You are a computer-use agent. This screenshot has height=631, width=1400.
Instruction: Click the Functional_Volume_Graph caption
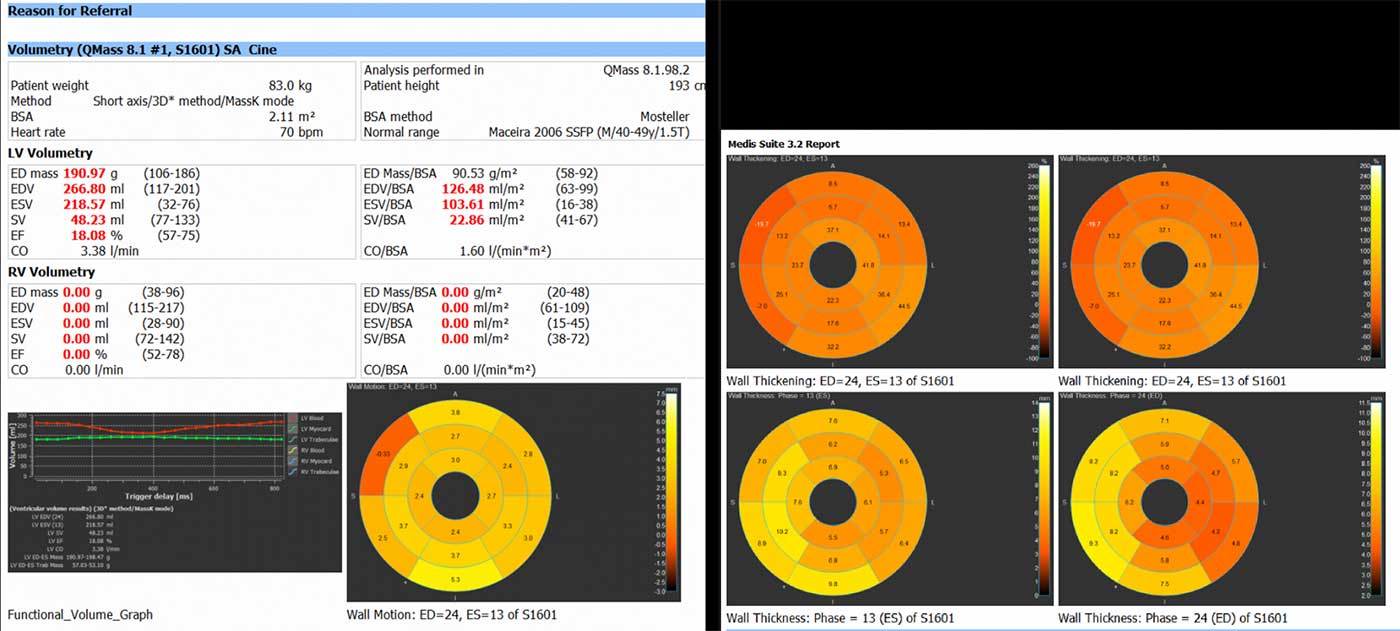pyautogui.click(x=81, y=615)
